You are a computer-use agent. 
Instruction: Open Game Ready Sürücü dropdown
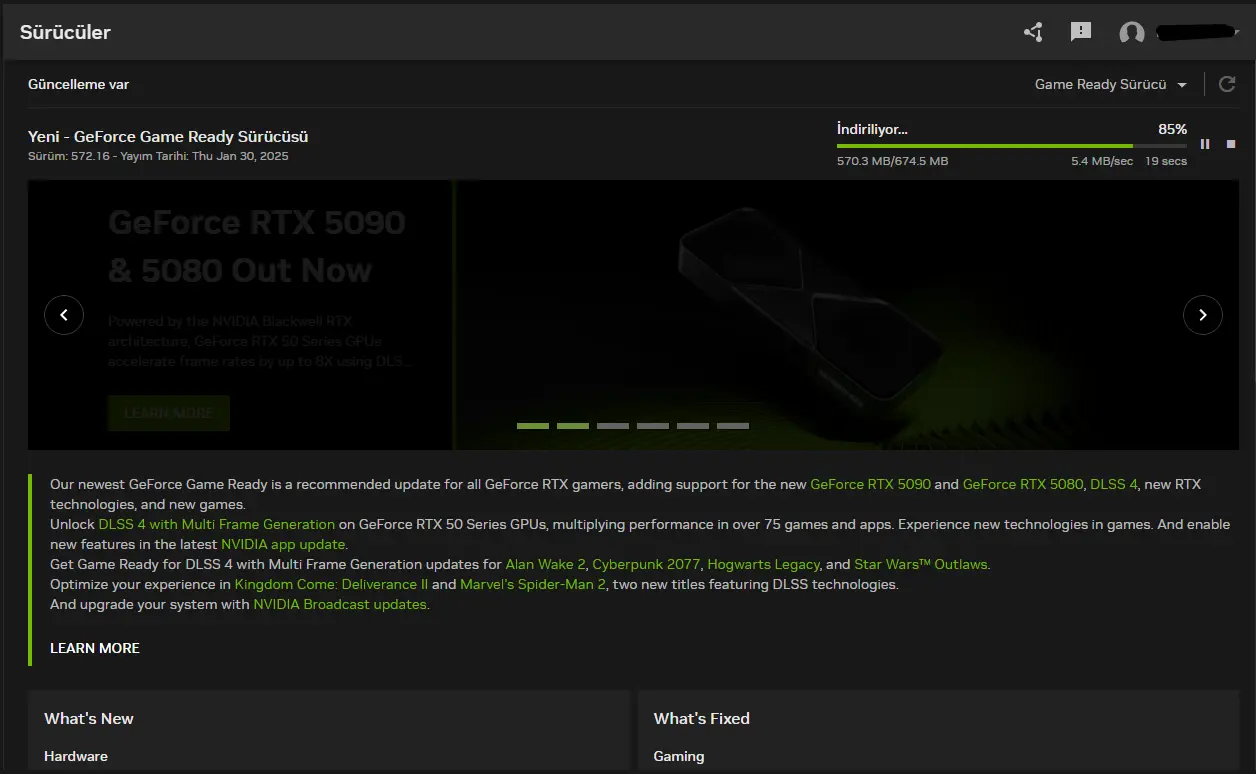coord(1111,84)
